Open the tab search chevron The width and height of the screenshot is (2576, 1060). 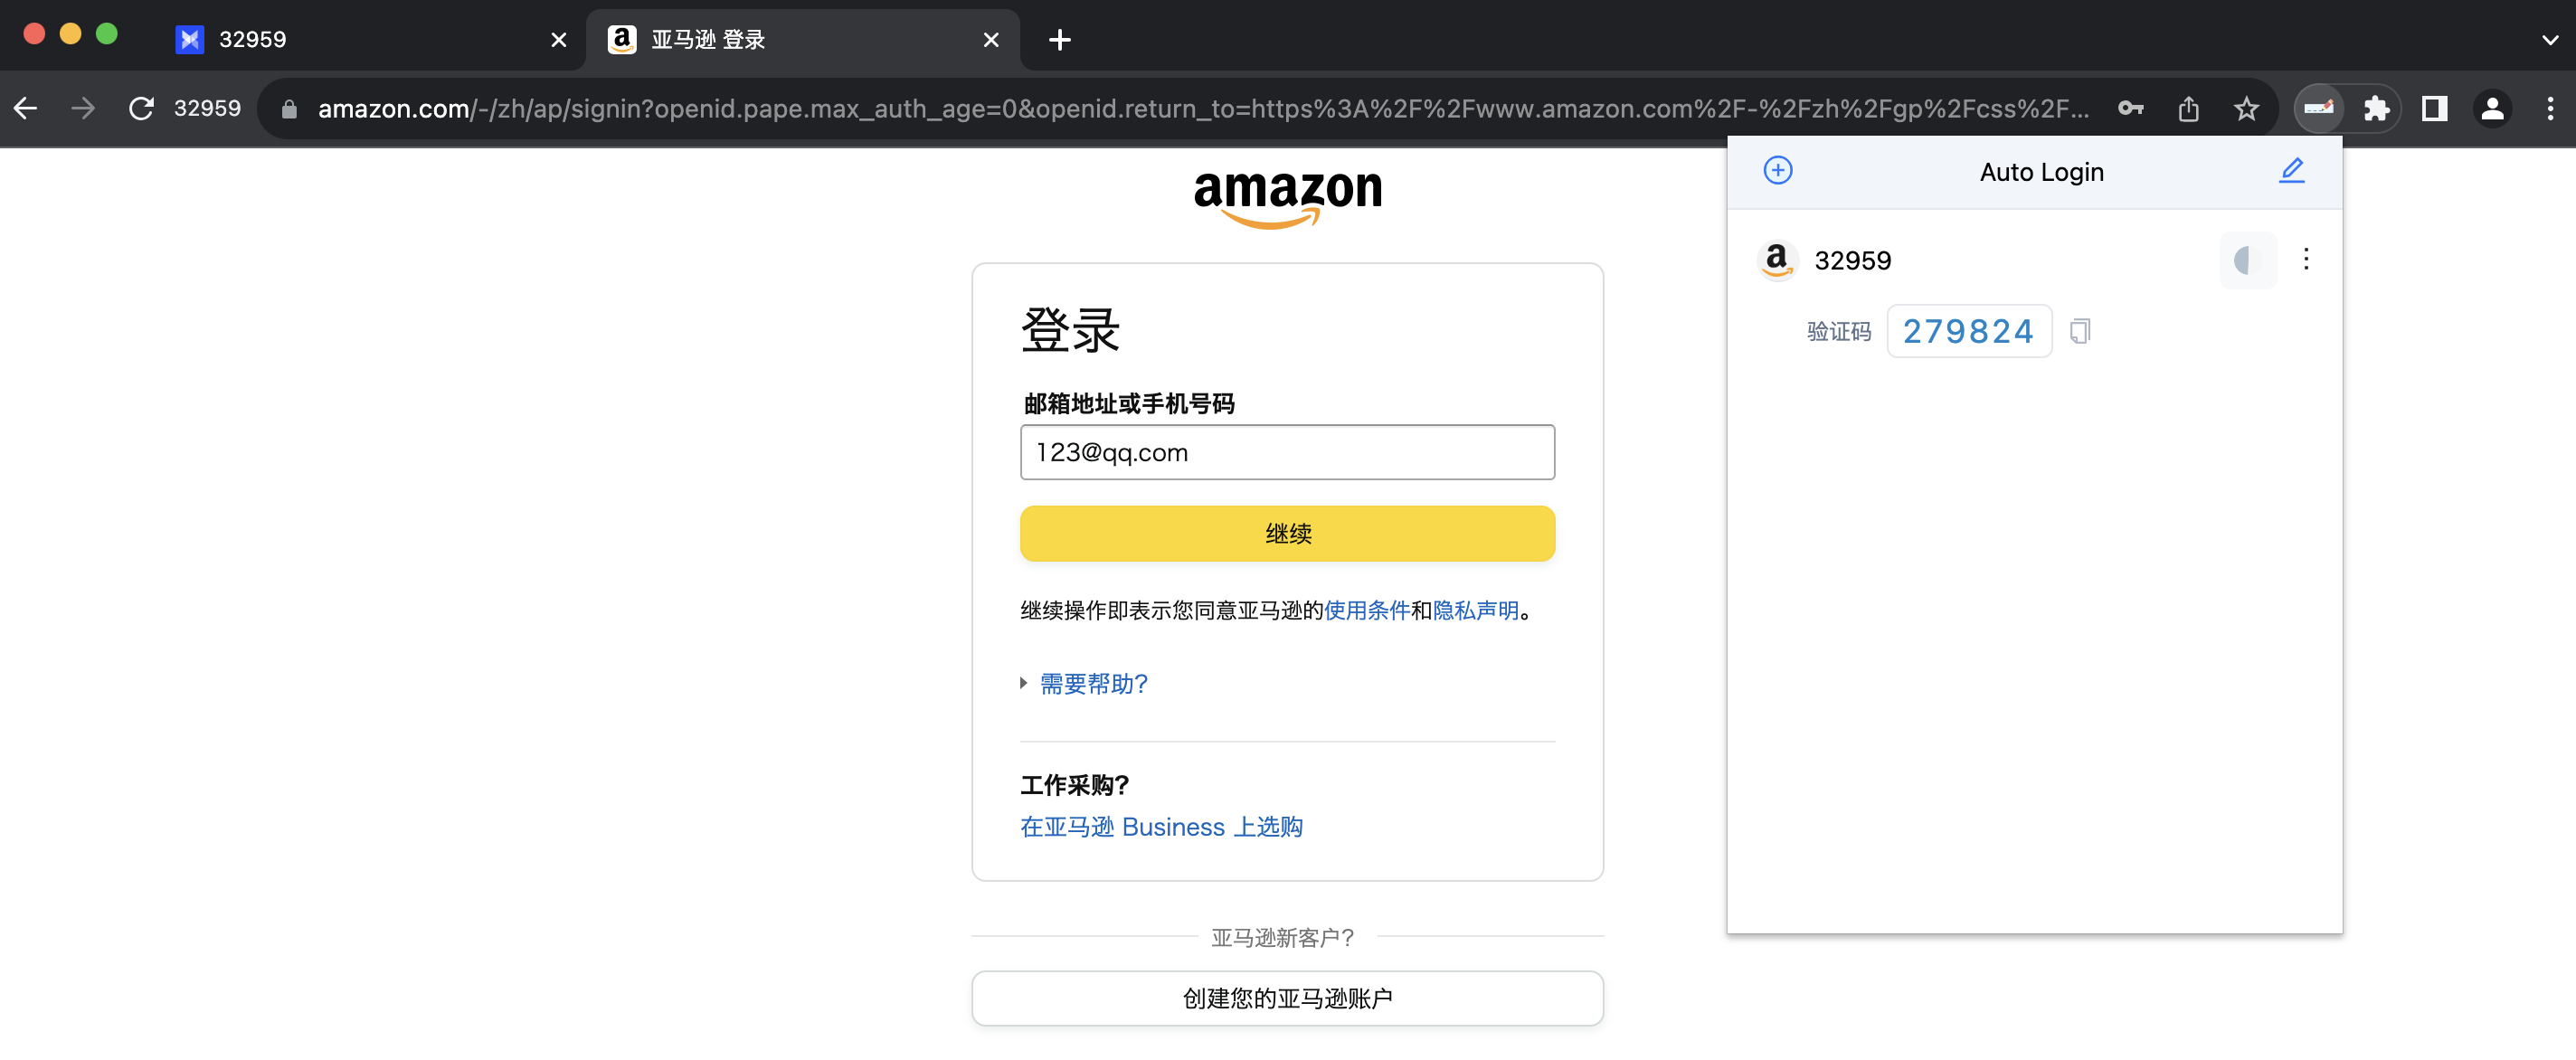click(x=2549, y=40)
